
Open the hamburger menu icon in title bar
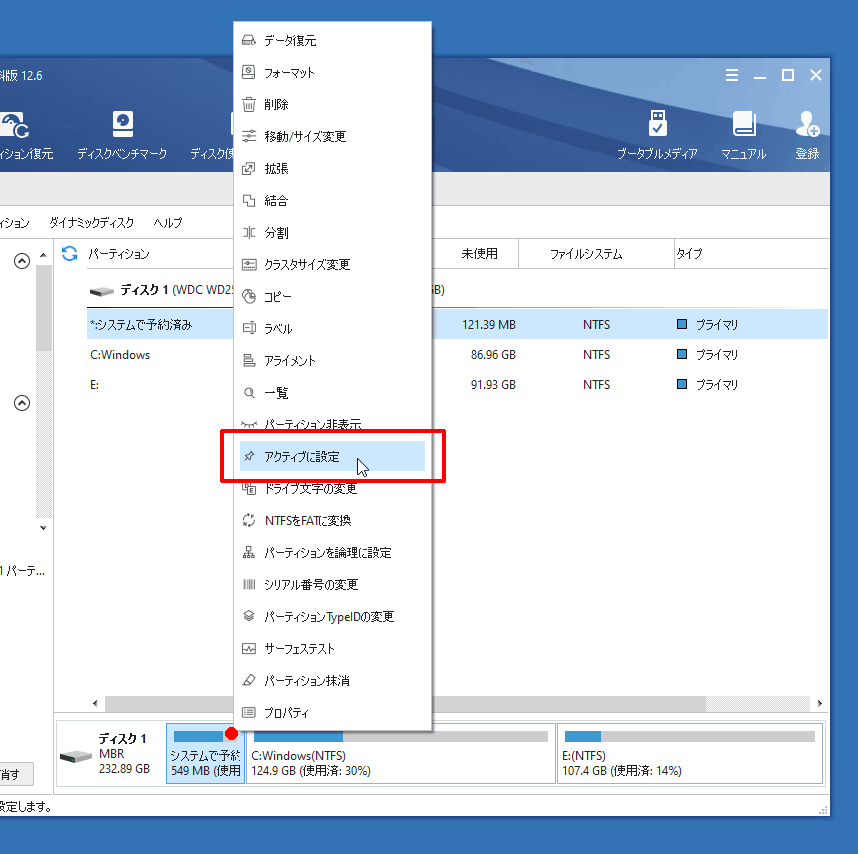(732, 75)
